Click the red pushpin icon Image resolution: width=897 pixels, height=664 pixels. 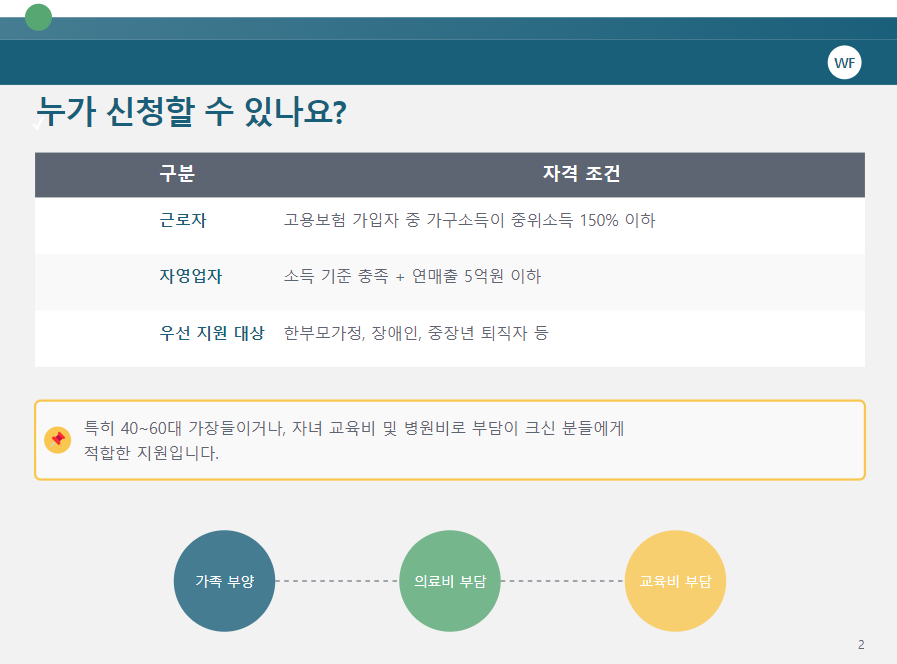tap(57, 440)
